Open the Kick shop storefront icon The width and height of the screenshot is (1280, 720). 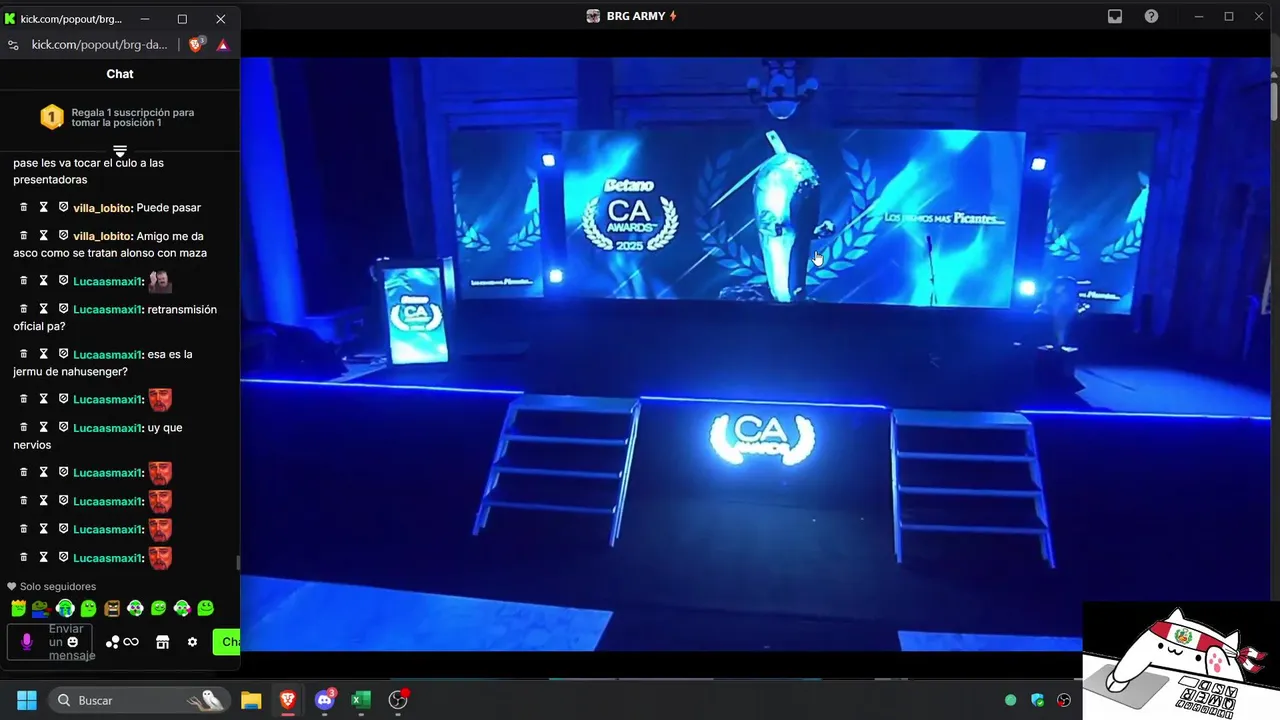[162, 642]
